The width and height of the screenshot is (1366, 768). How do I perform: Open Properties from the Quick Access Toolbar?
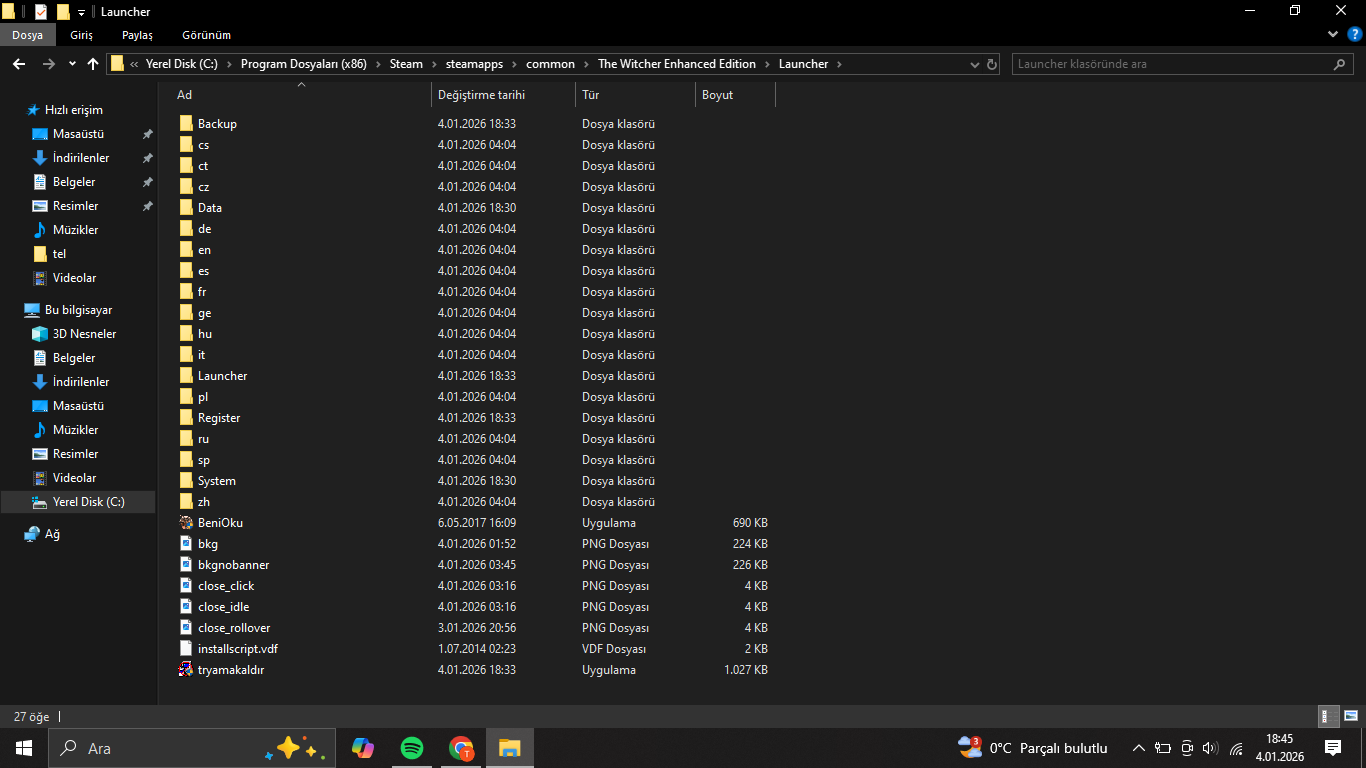coord(41,12)
